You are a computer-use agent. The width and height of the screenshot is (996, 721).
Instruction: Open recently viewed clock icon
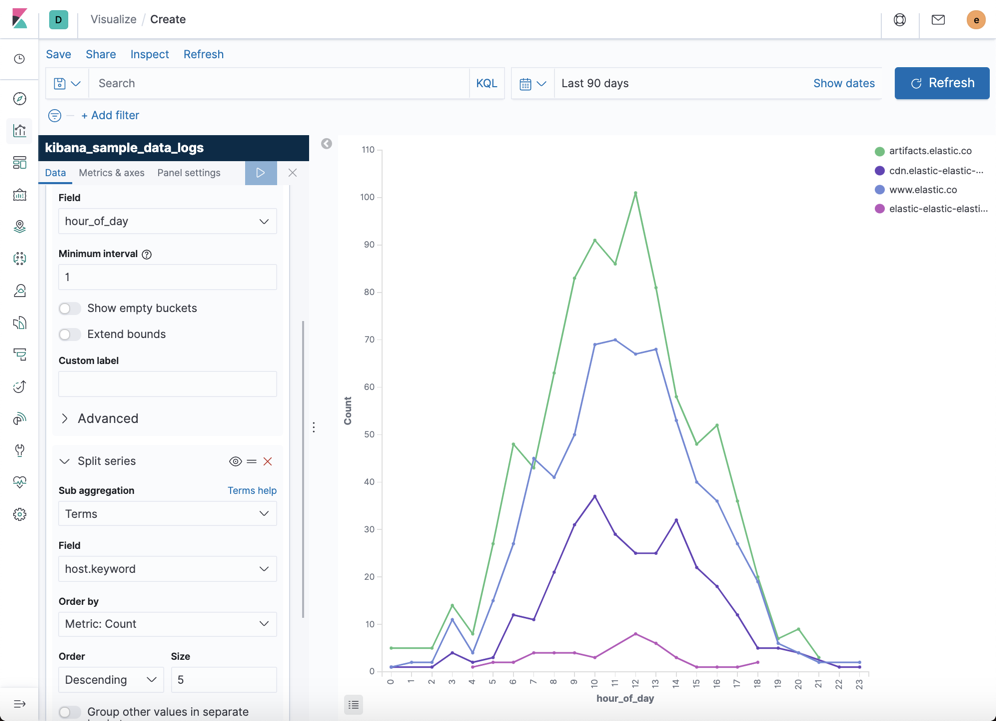(x=20, y=59)
